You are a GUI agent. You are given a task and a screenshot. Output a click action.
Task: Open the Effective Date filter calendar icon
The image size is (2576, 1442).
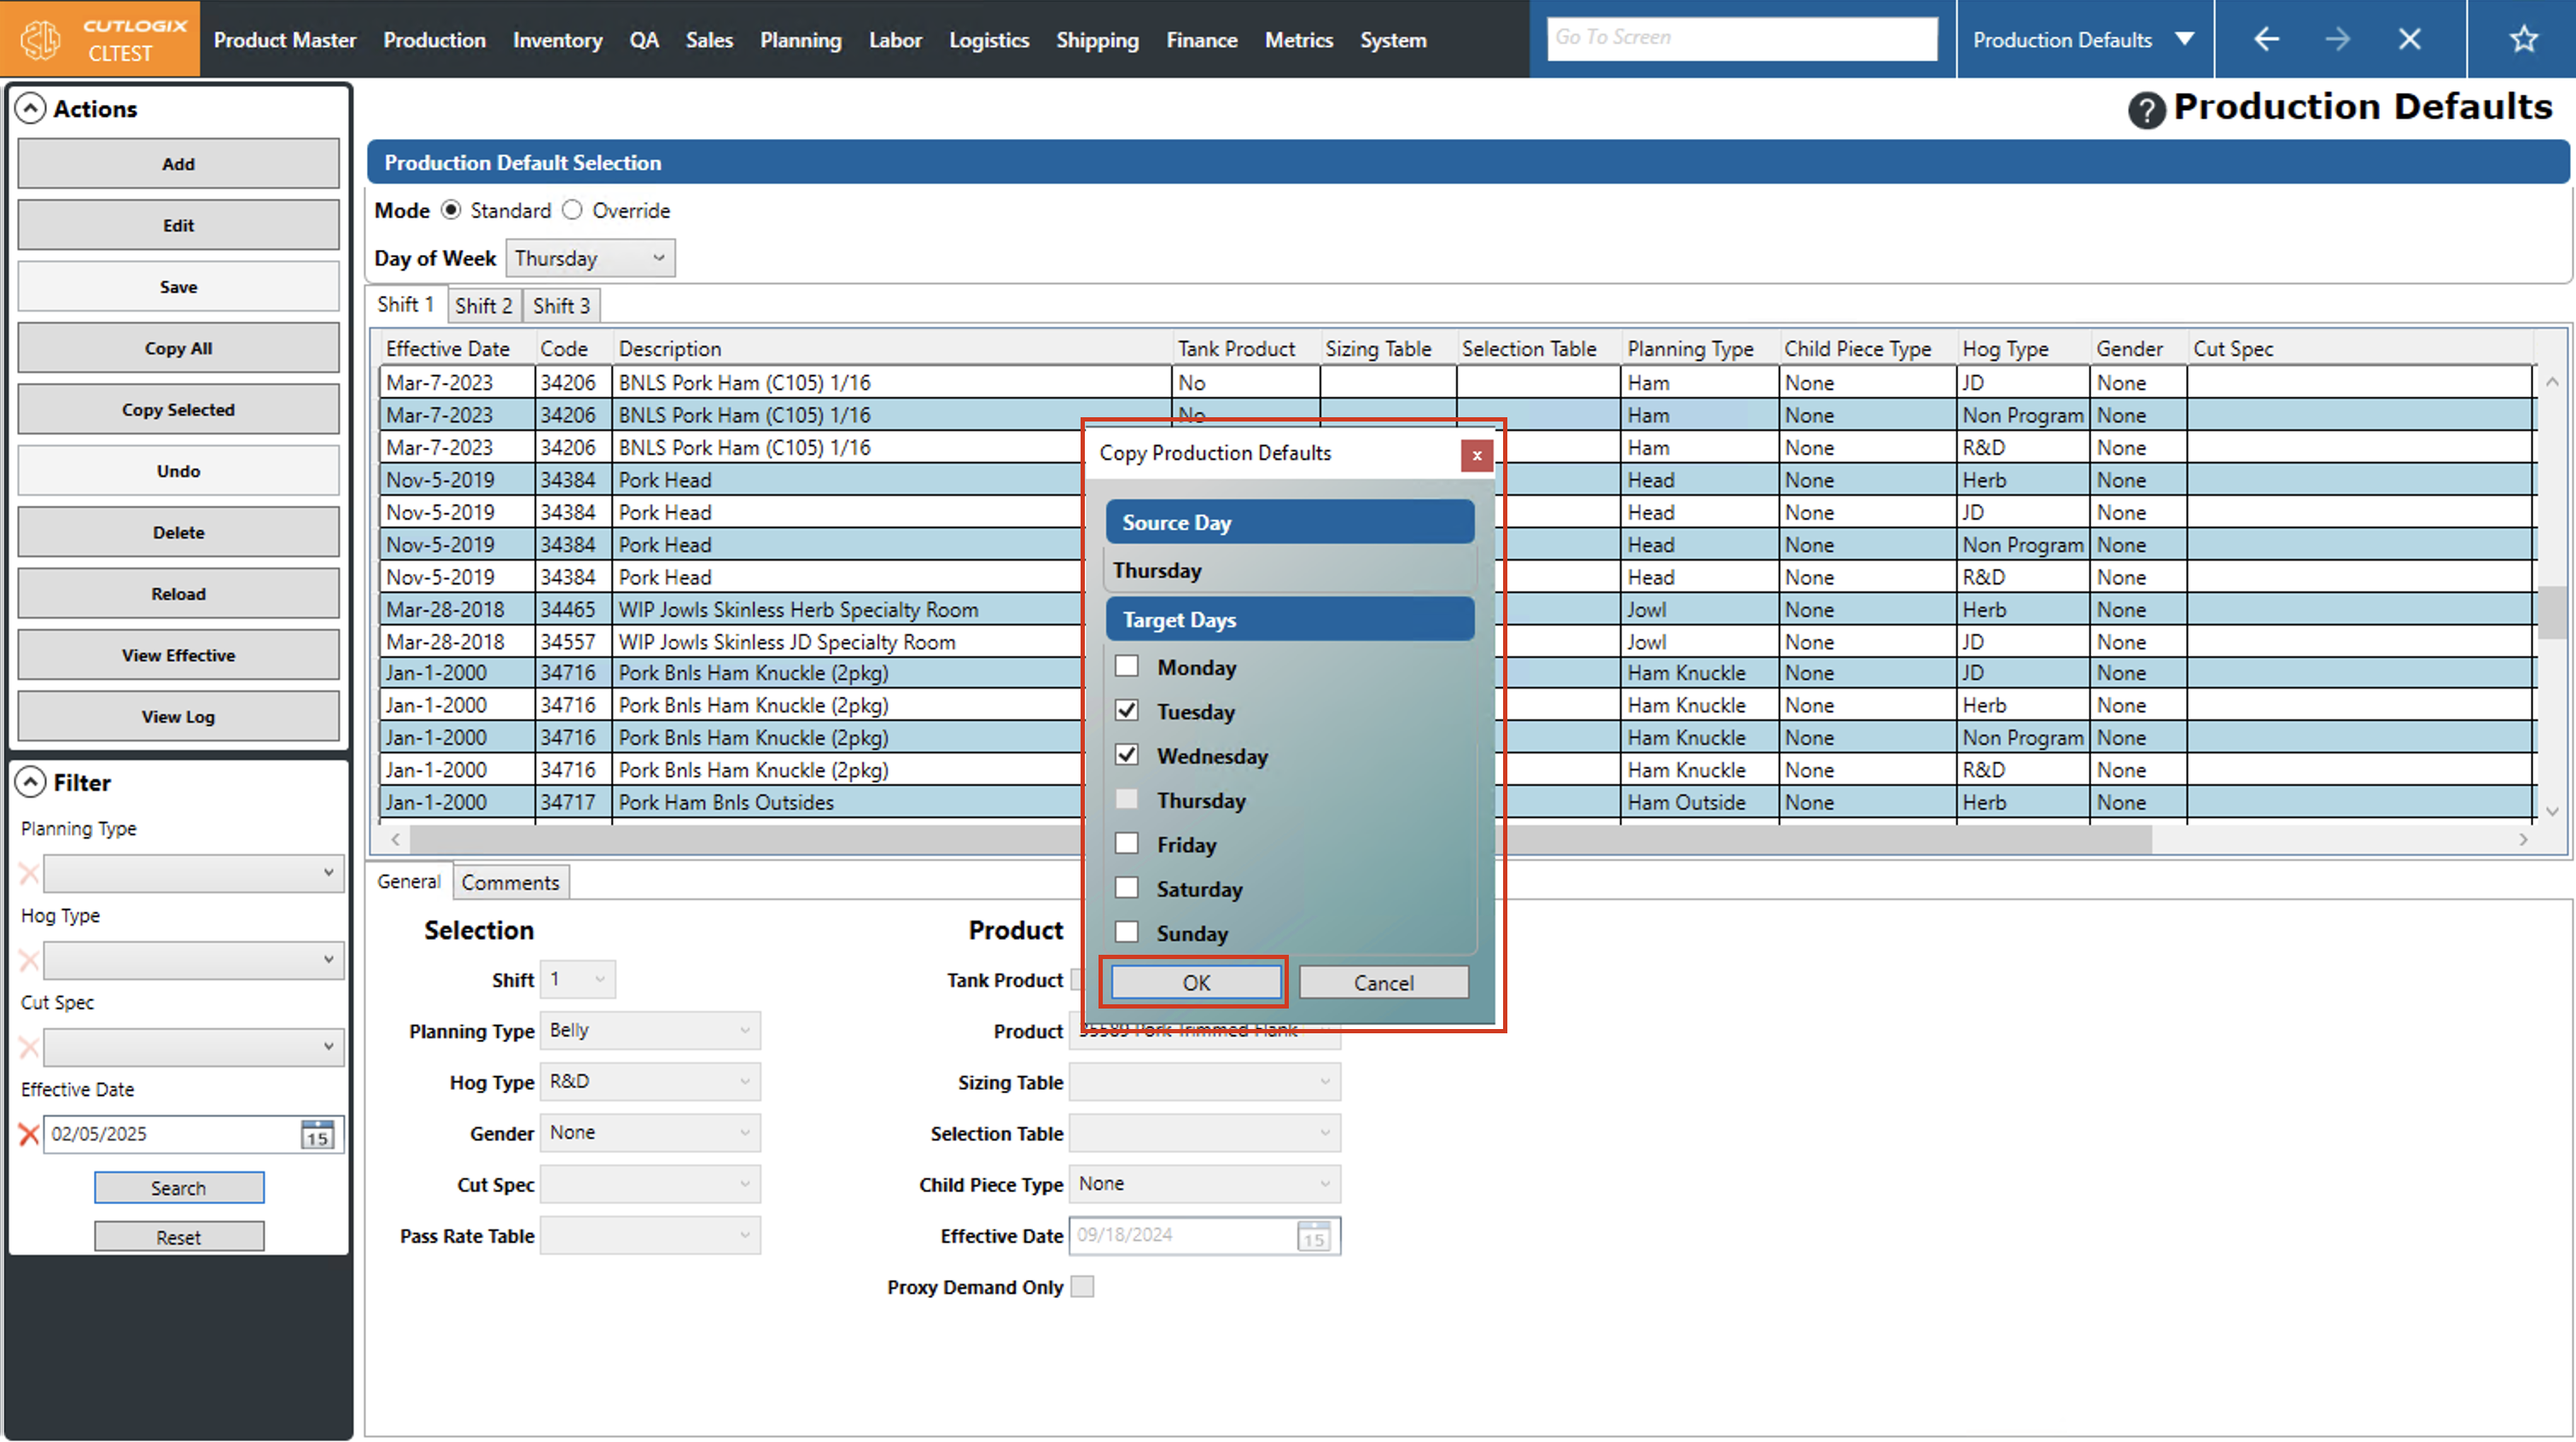click(317, 1134)
